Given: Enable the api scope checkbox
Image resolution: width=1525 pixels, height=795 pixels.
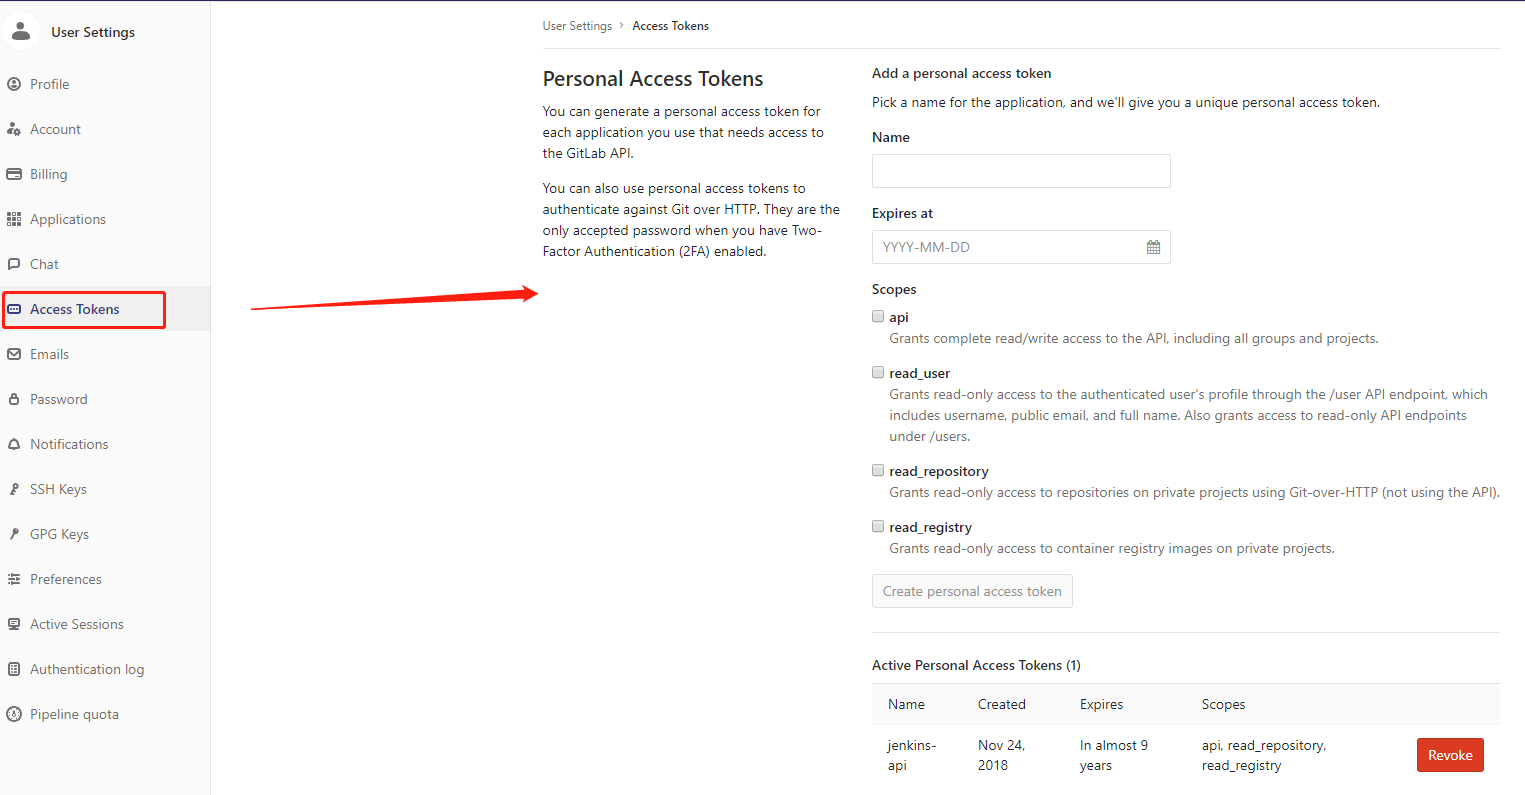Looking at the screenshot, I should pos(878,316).
